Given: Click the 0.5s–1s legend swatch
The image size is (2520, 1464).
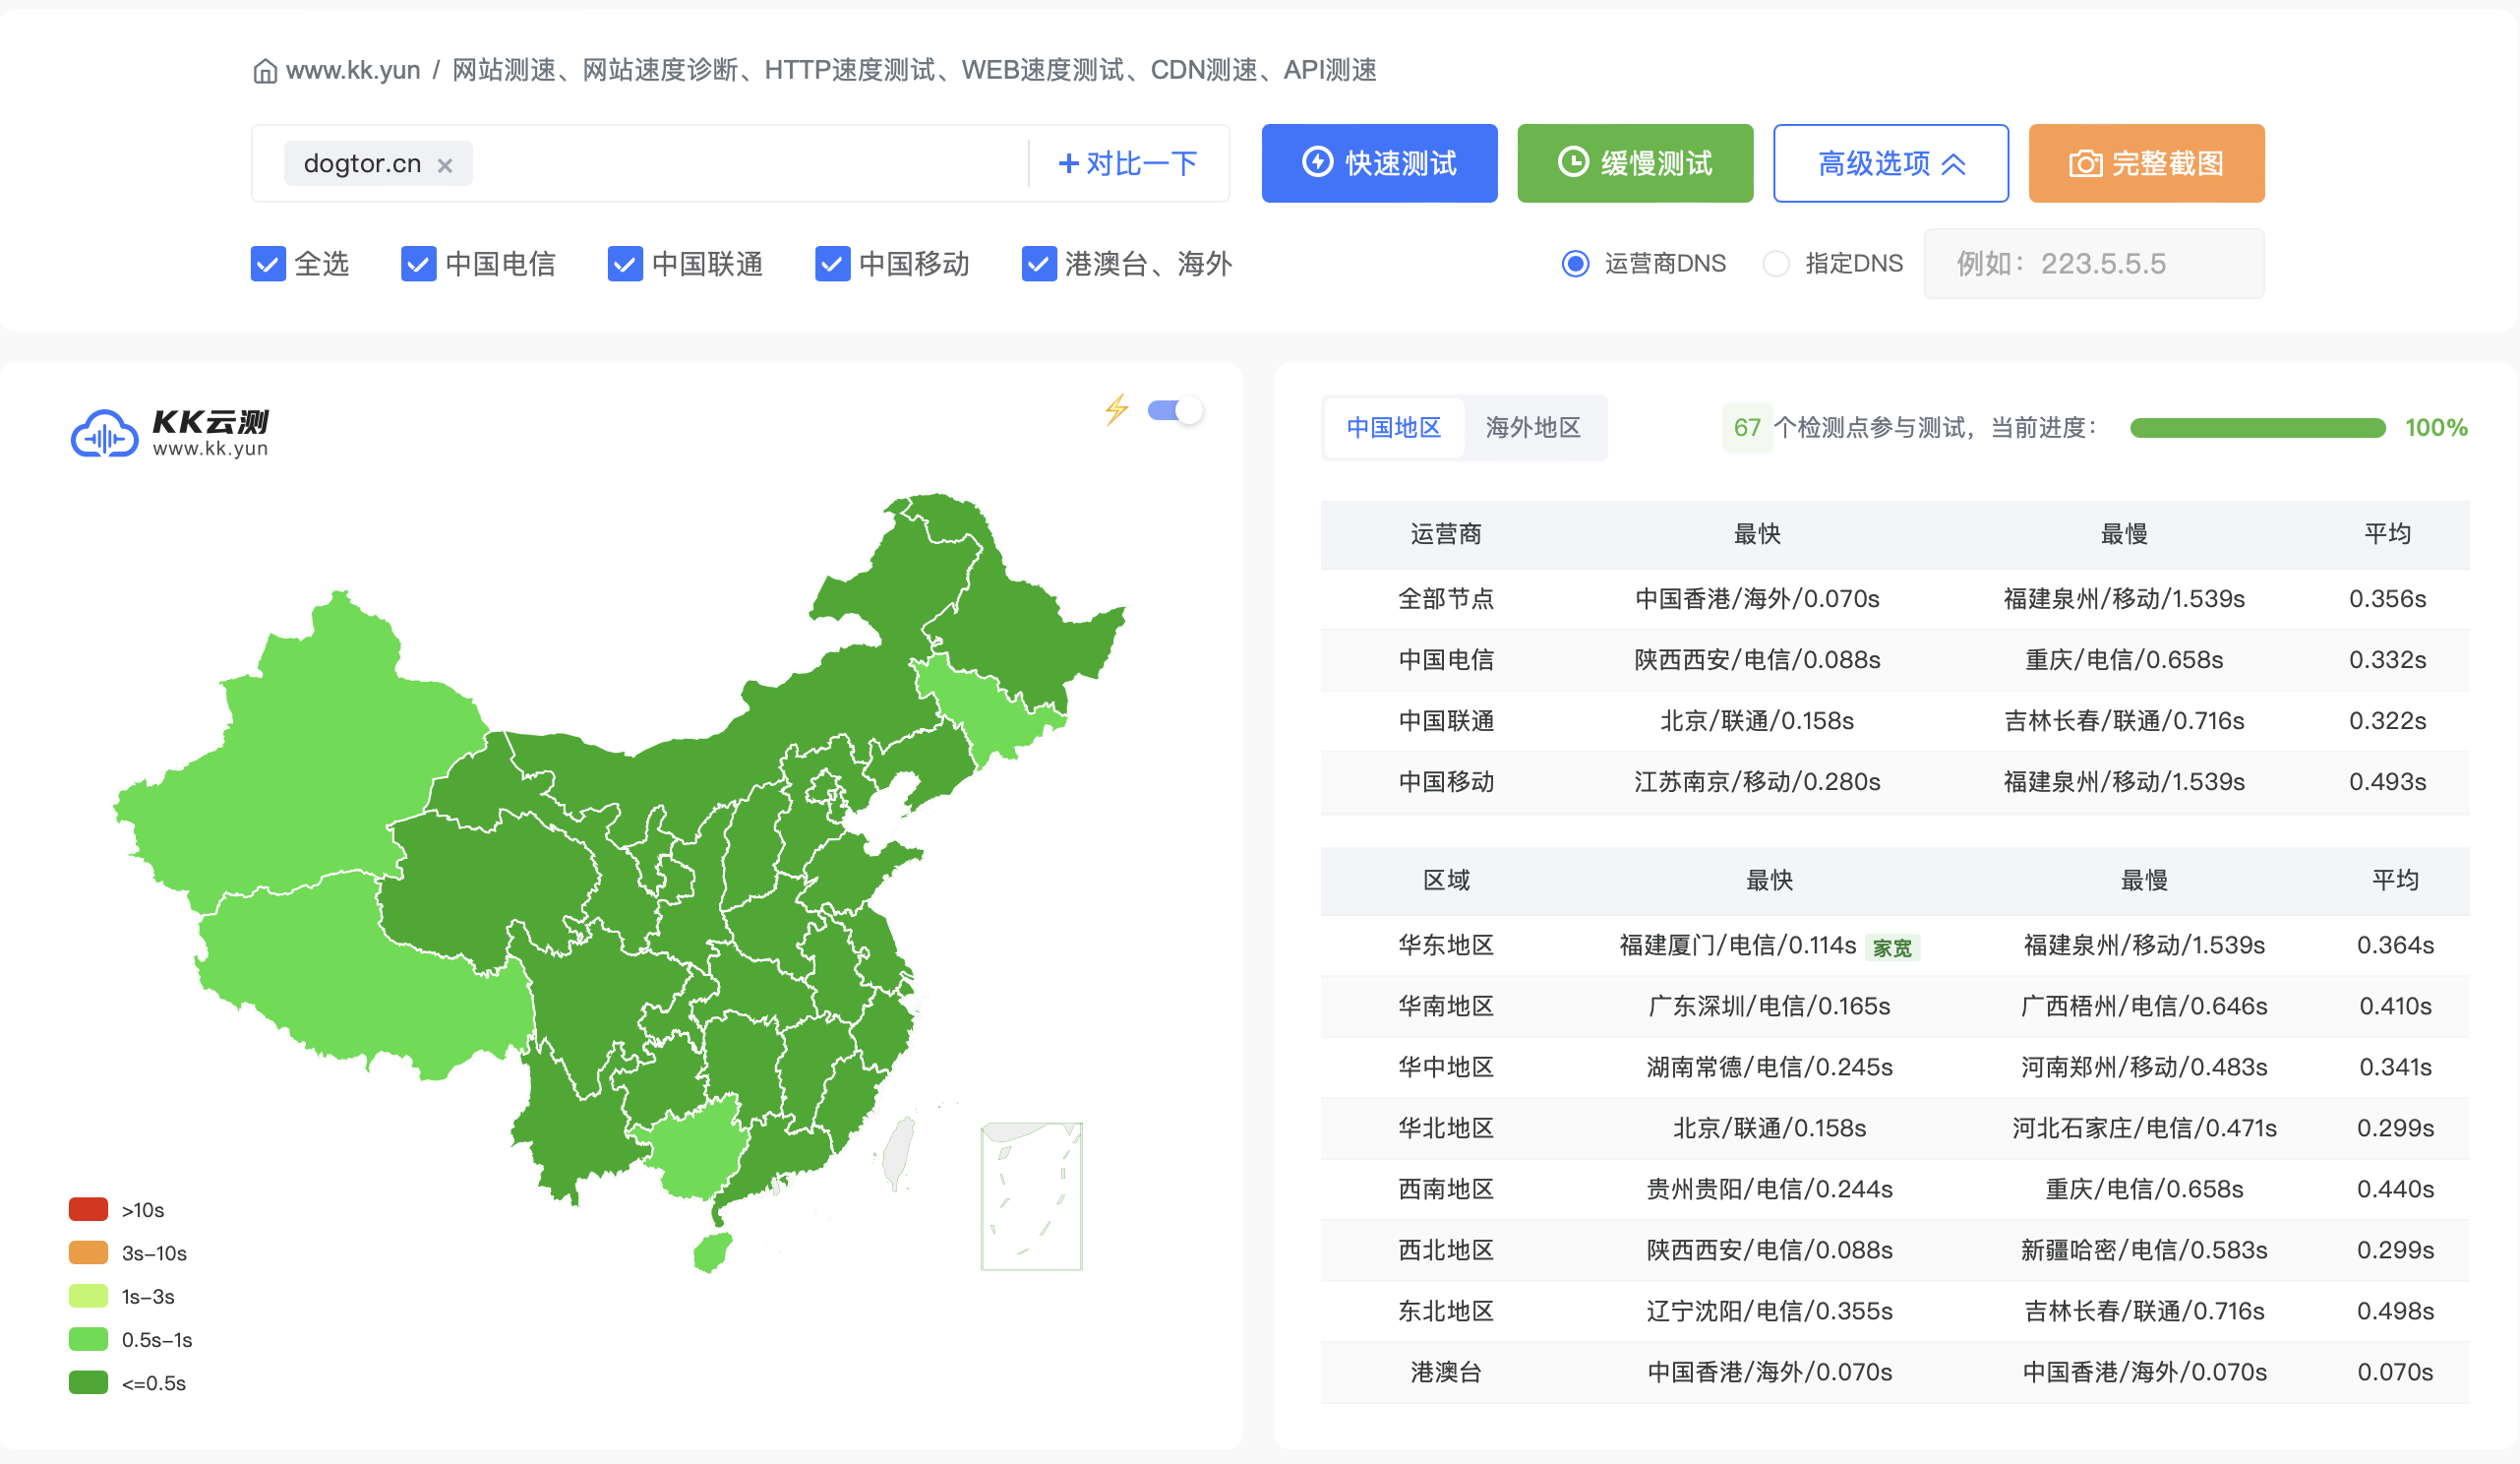Looking at the screenshot, I should 88,1339.
